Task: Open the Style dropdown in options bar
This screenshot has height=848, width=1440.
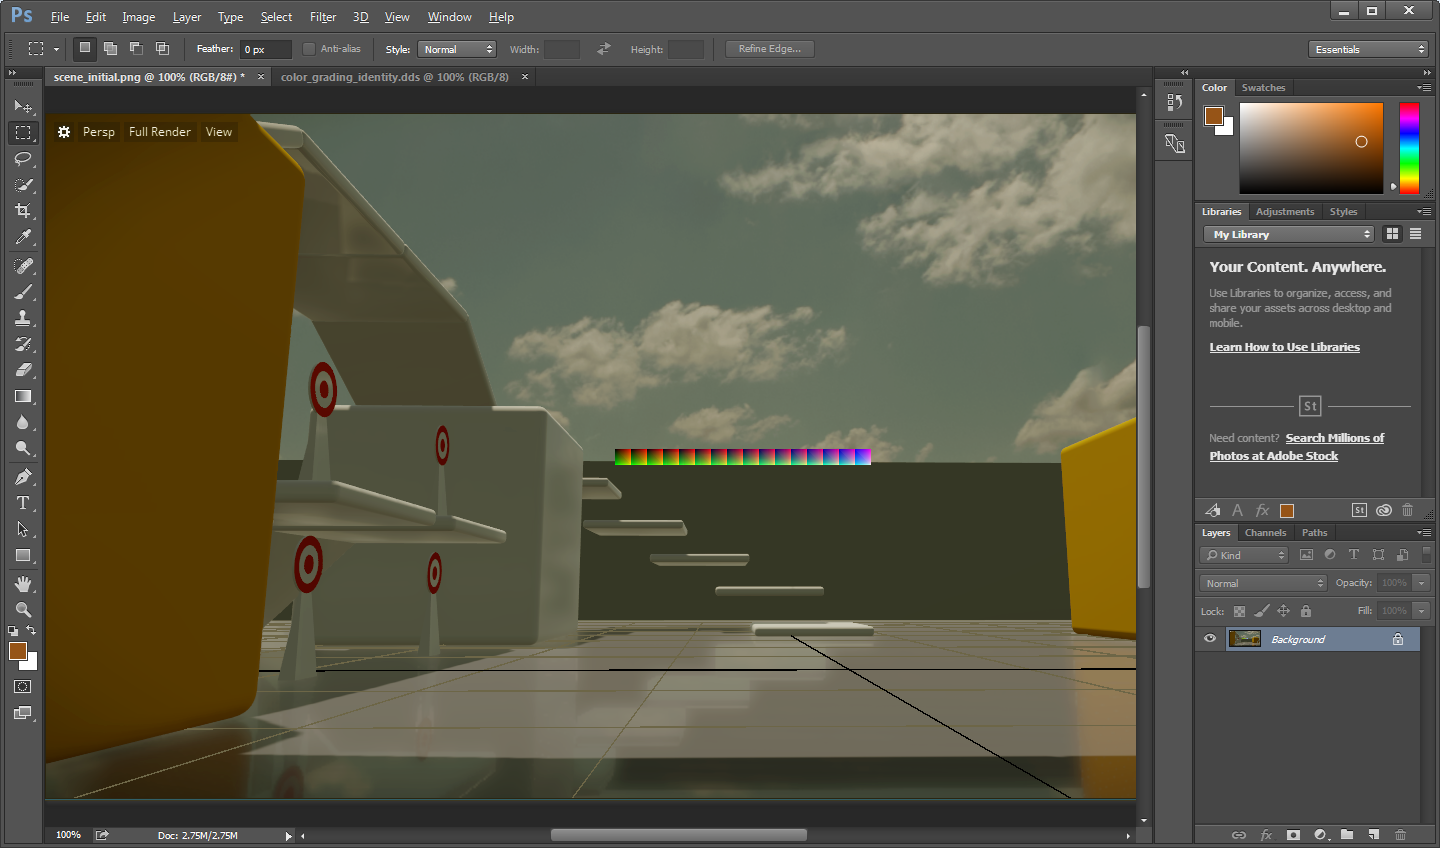Action: click(457, 48)
